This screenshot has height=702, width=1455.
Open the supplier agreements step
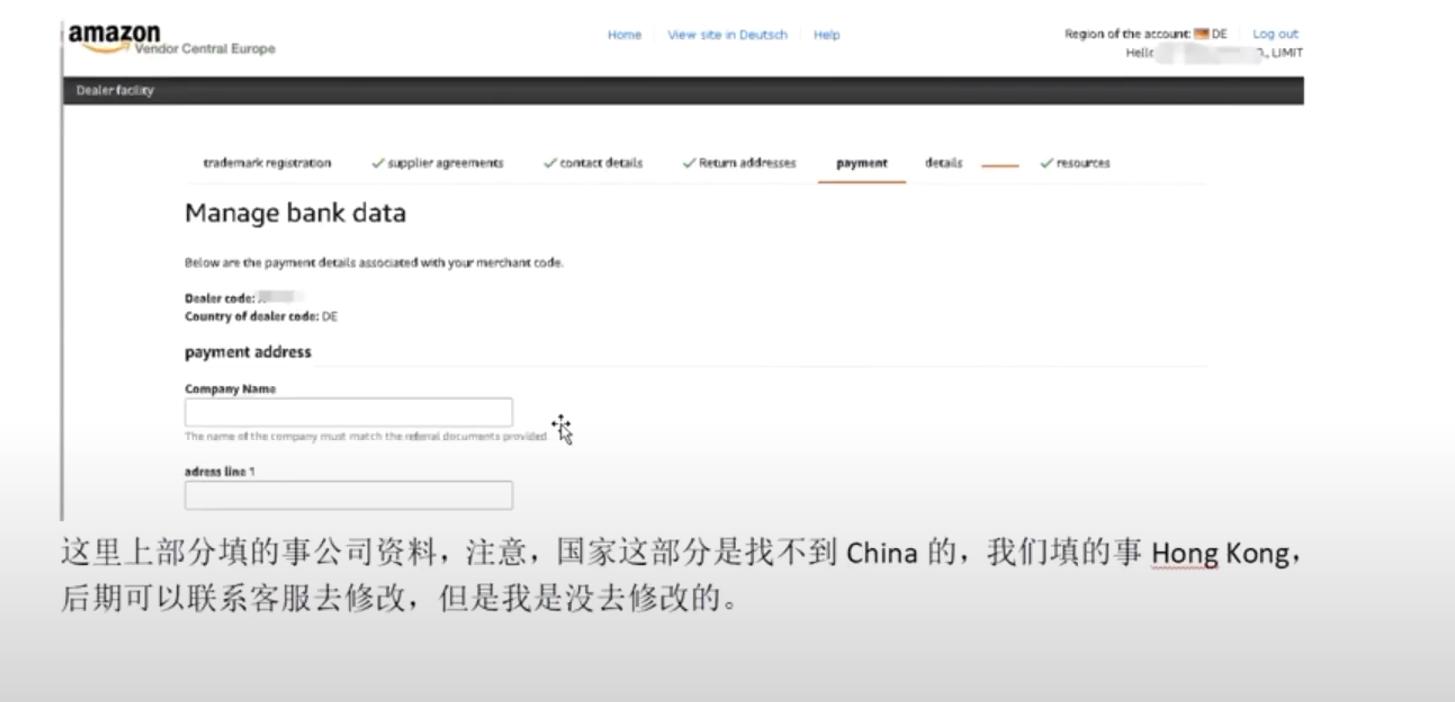click(444, 162)
